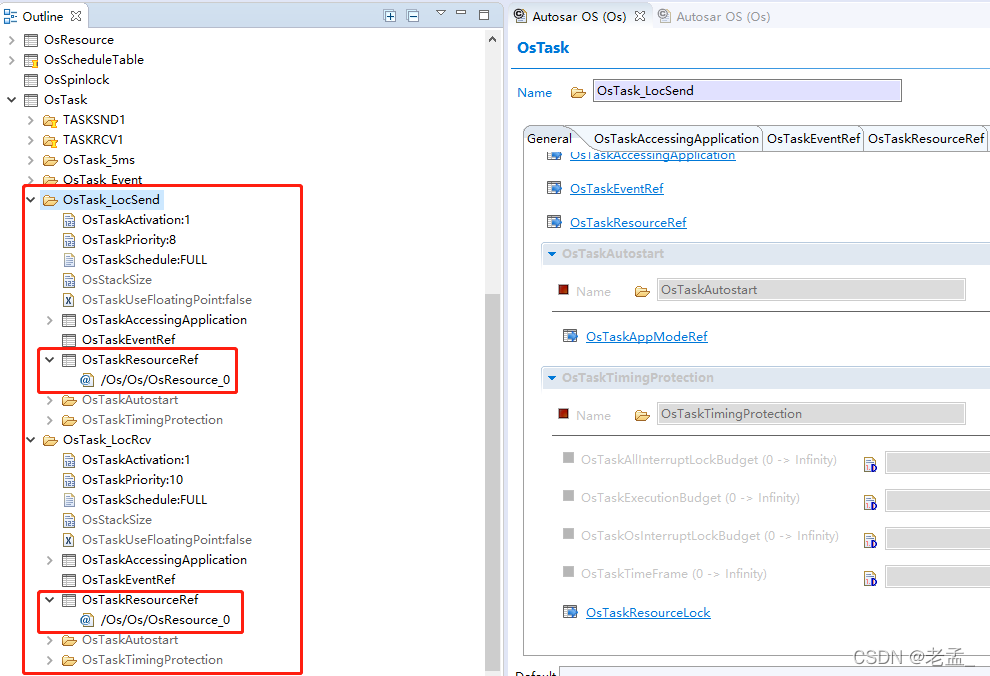990x676 pixels.
Task: Click the derived-value icon for OsTaskExecutionBudget
Action: [870, 502]
